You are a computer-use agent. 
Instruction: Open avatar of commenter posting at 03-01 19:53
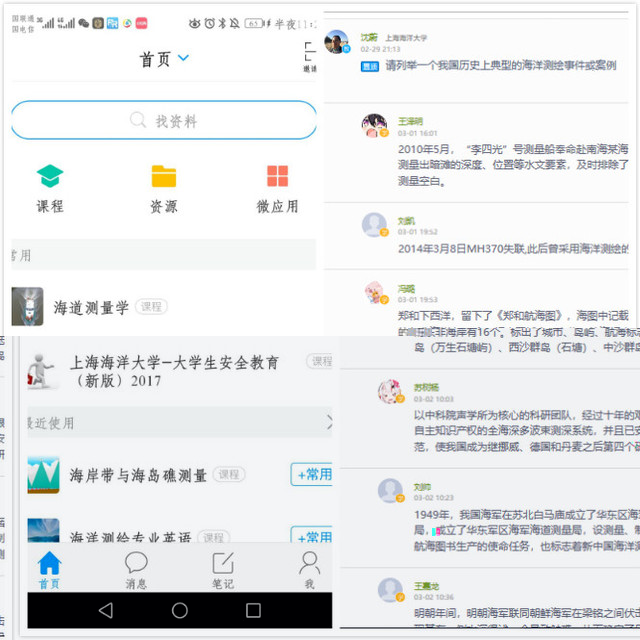point(376,292)
